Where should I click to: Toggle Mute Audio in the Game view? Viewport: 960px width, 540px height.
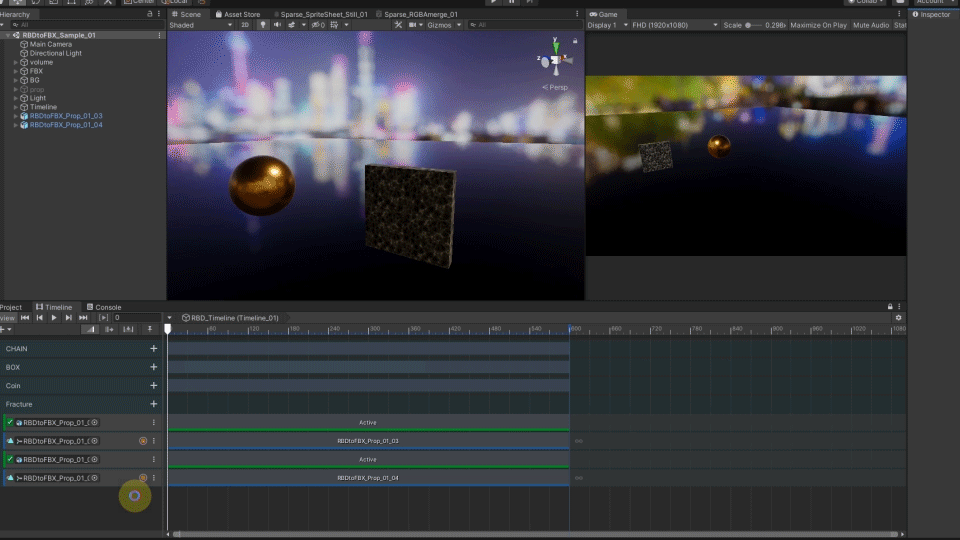[x=870, y=25]
